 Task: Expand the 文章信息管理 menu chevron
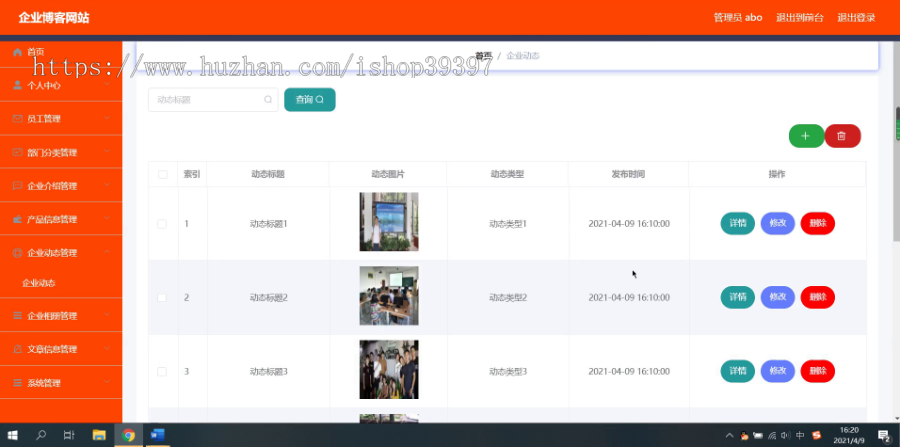[x=107, y=349]
